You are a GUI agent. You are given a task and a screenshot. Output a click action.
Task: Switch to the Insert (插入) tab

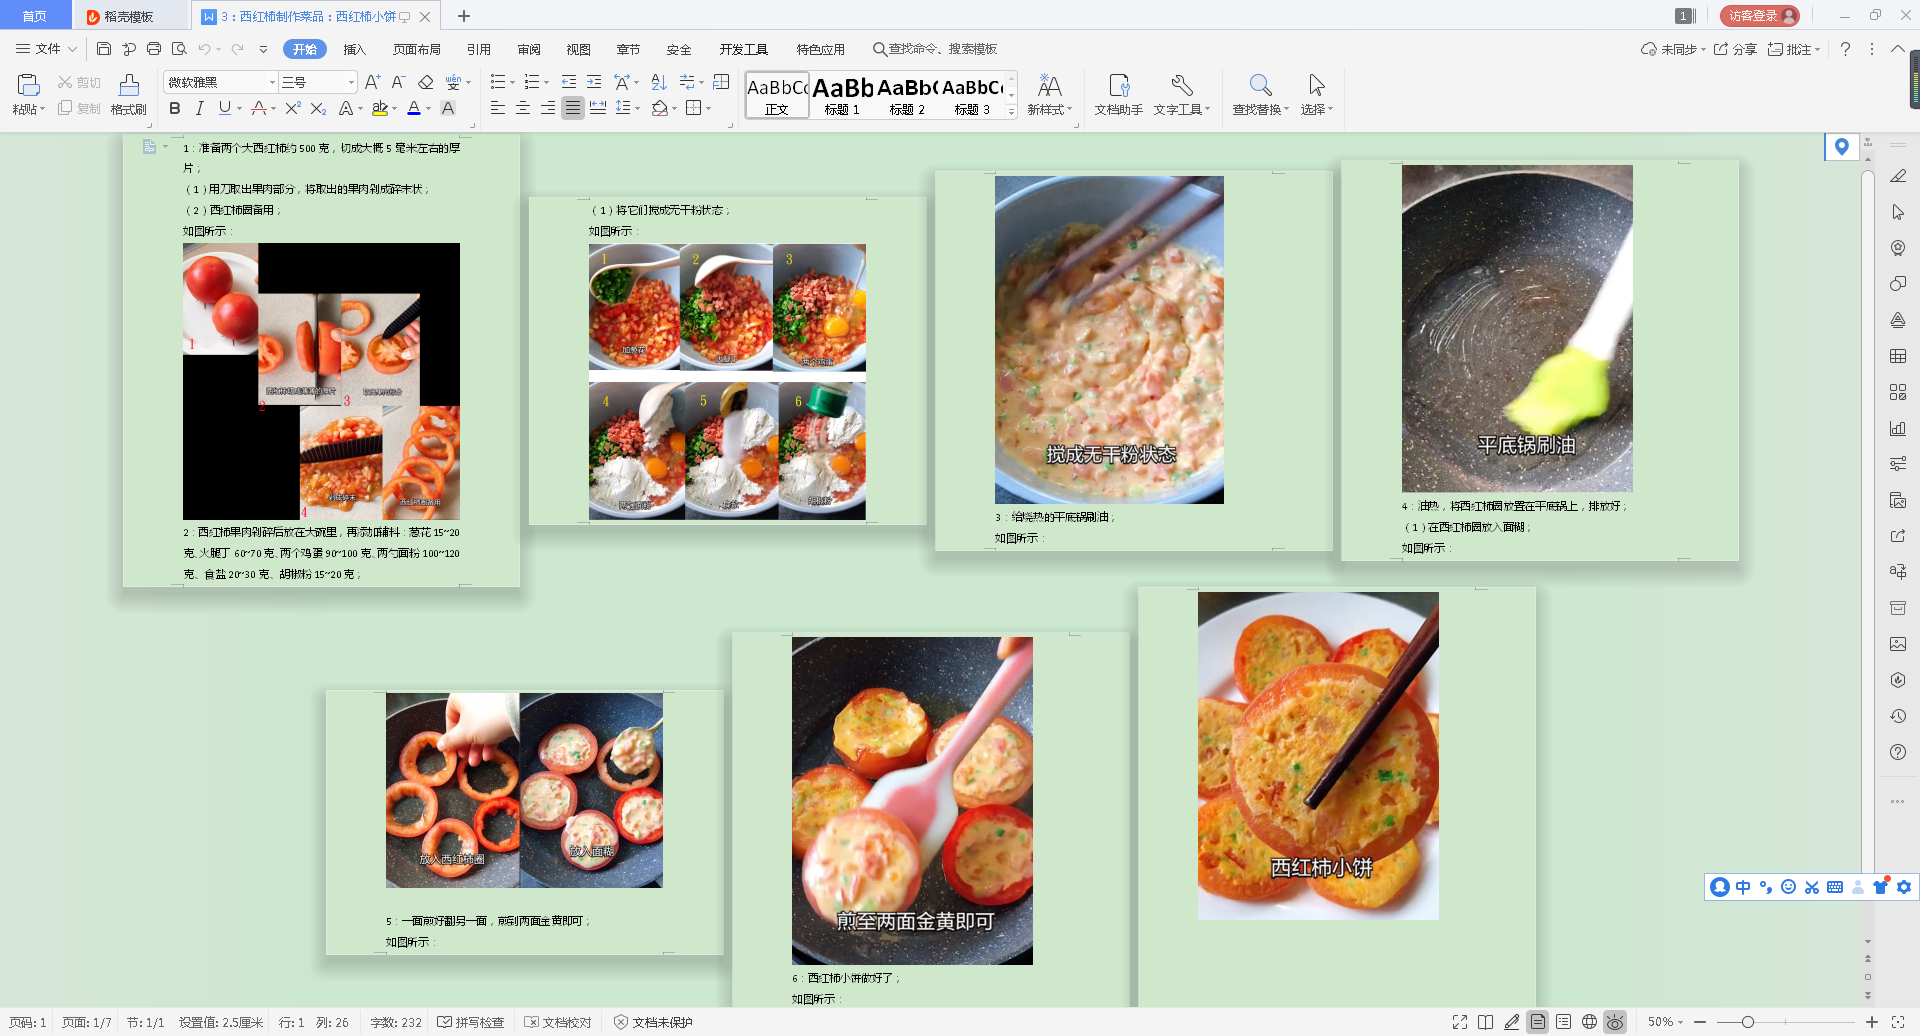point(355,49)
